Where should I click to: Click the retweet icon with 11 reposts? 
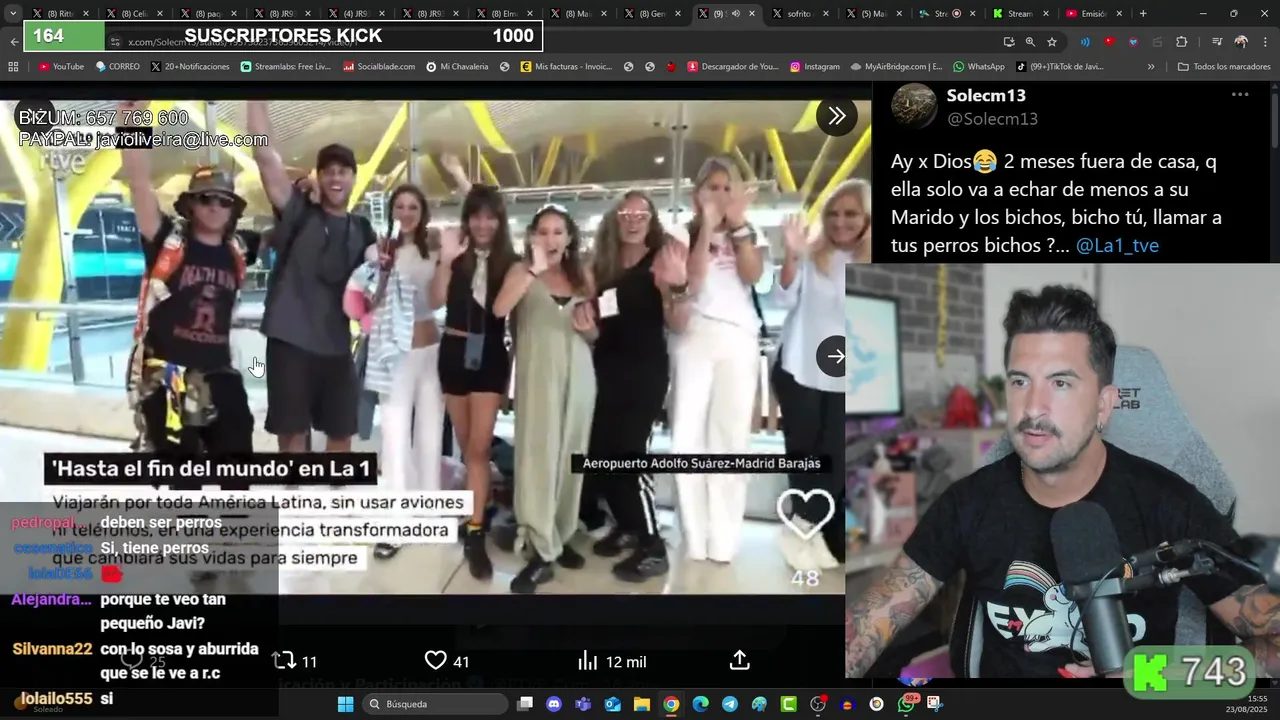(x=285, y=661)
